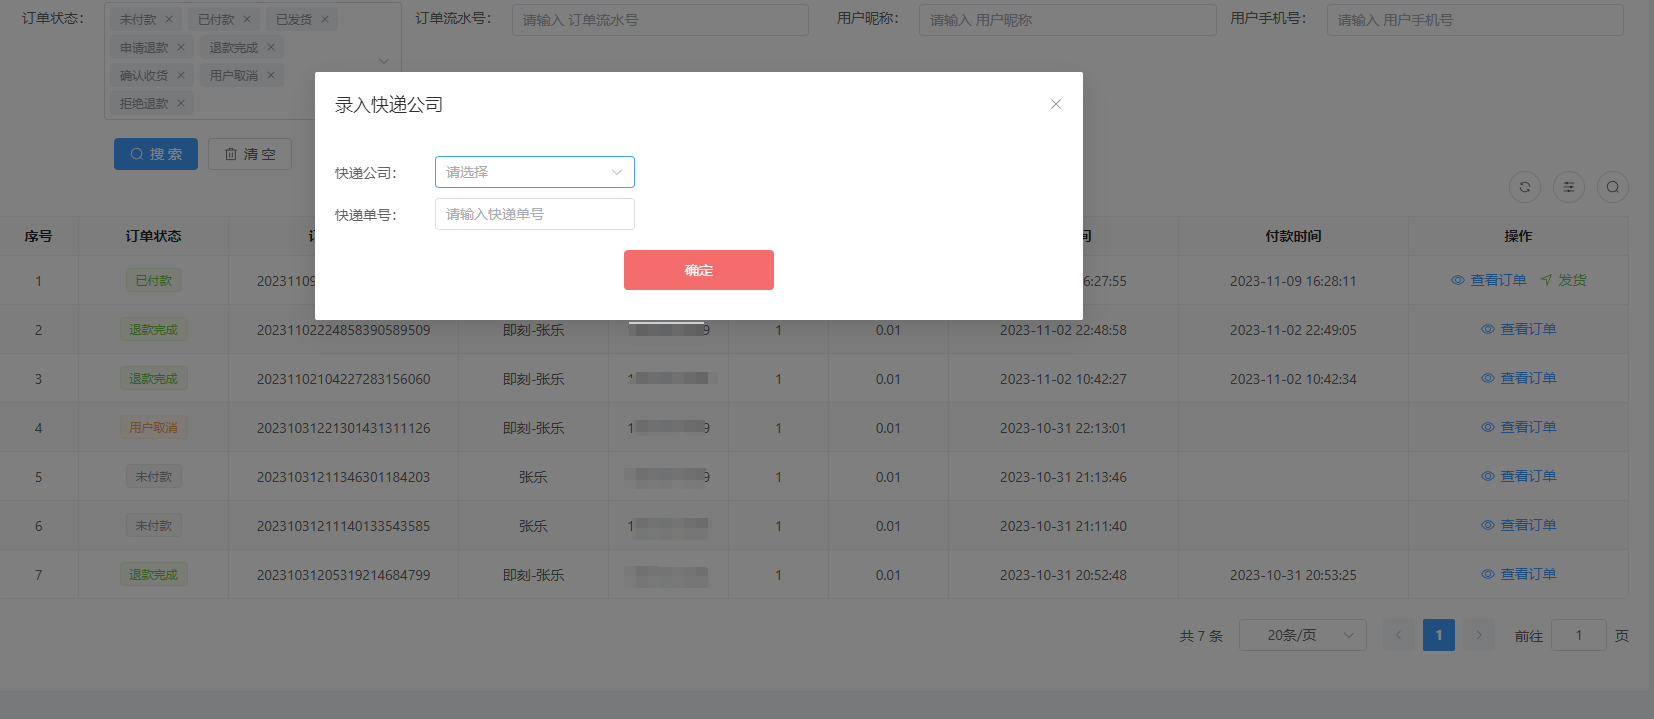This screenshot has height=719, width=1654.
Task: Open the 20条/页 page size dropdown
Action: [1302, 635]
